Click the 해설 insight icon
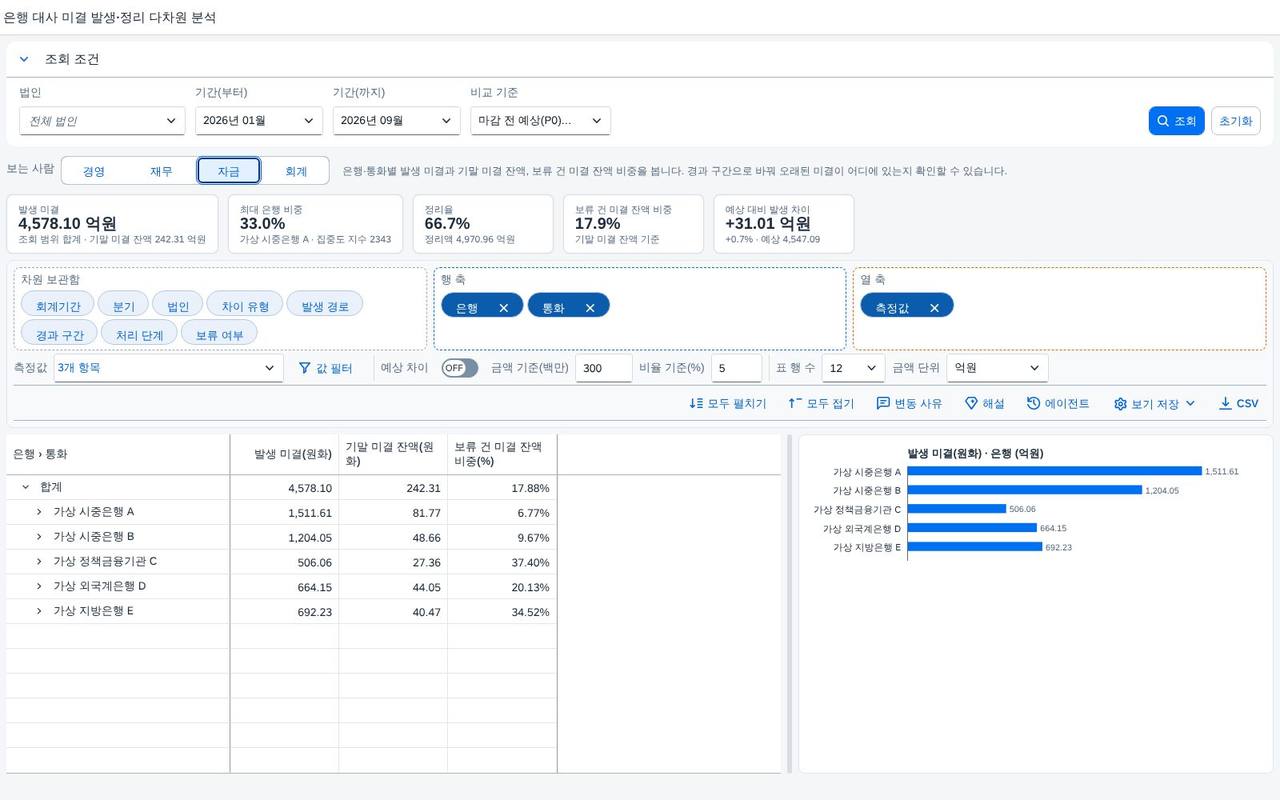The width and height of the screenshot is (1280, 800). click(971, 404)
